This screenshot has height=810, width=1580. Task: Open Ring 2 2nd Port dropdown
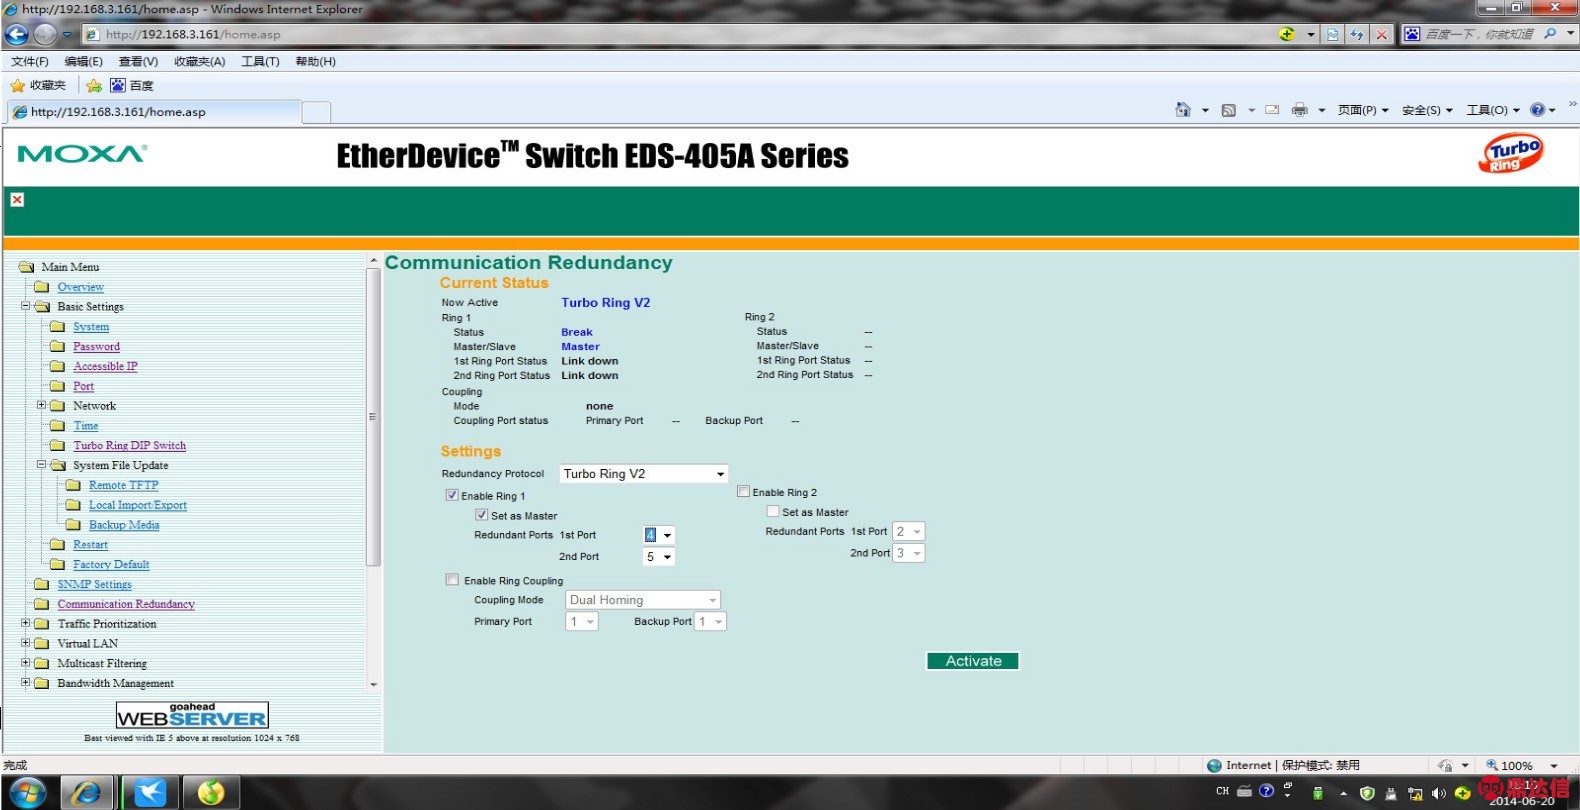(x=908, y=553)
